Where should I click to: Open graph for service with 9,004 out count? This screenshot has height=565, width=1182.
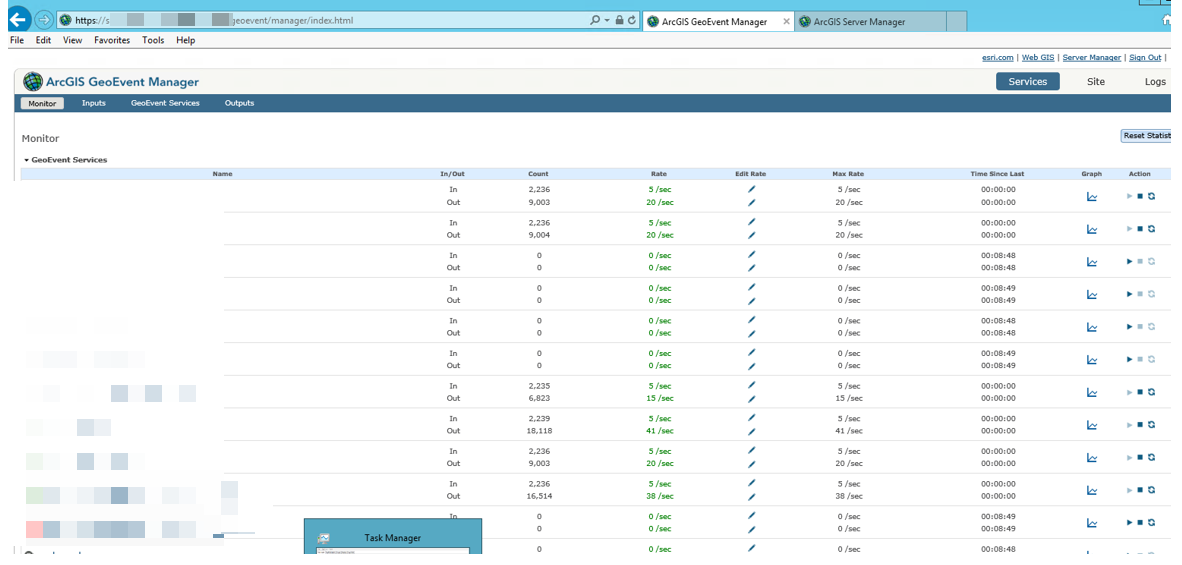[1092, 229]
